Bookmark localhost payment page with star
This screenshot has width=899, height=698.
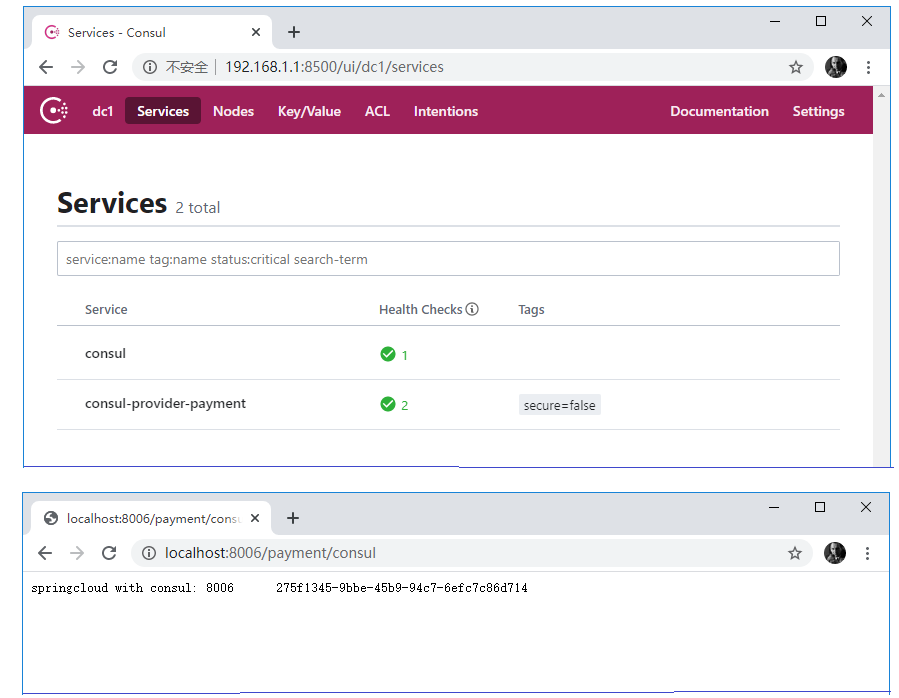[x=794, y=553]
